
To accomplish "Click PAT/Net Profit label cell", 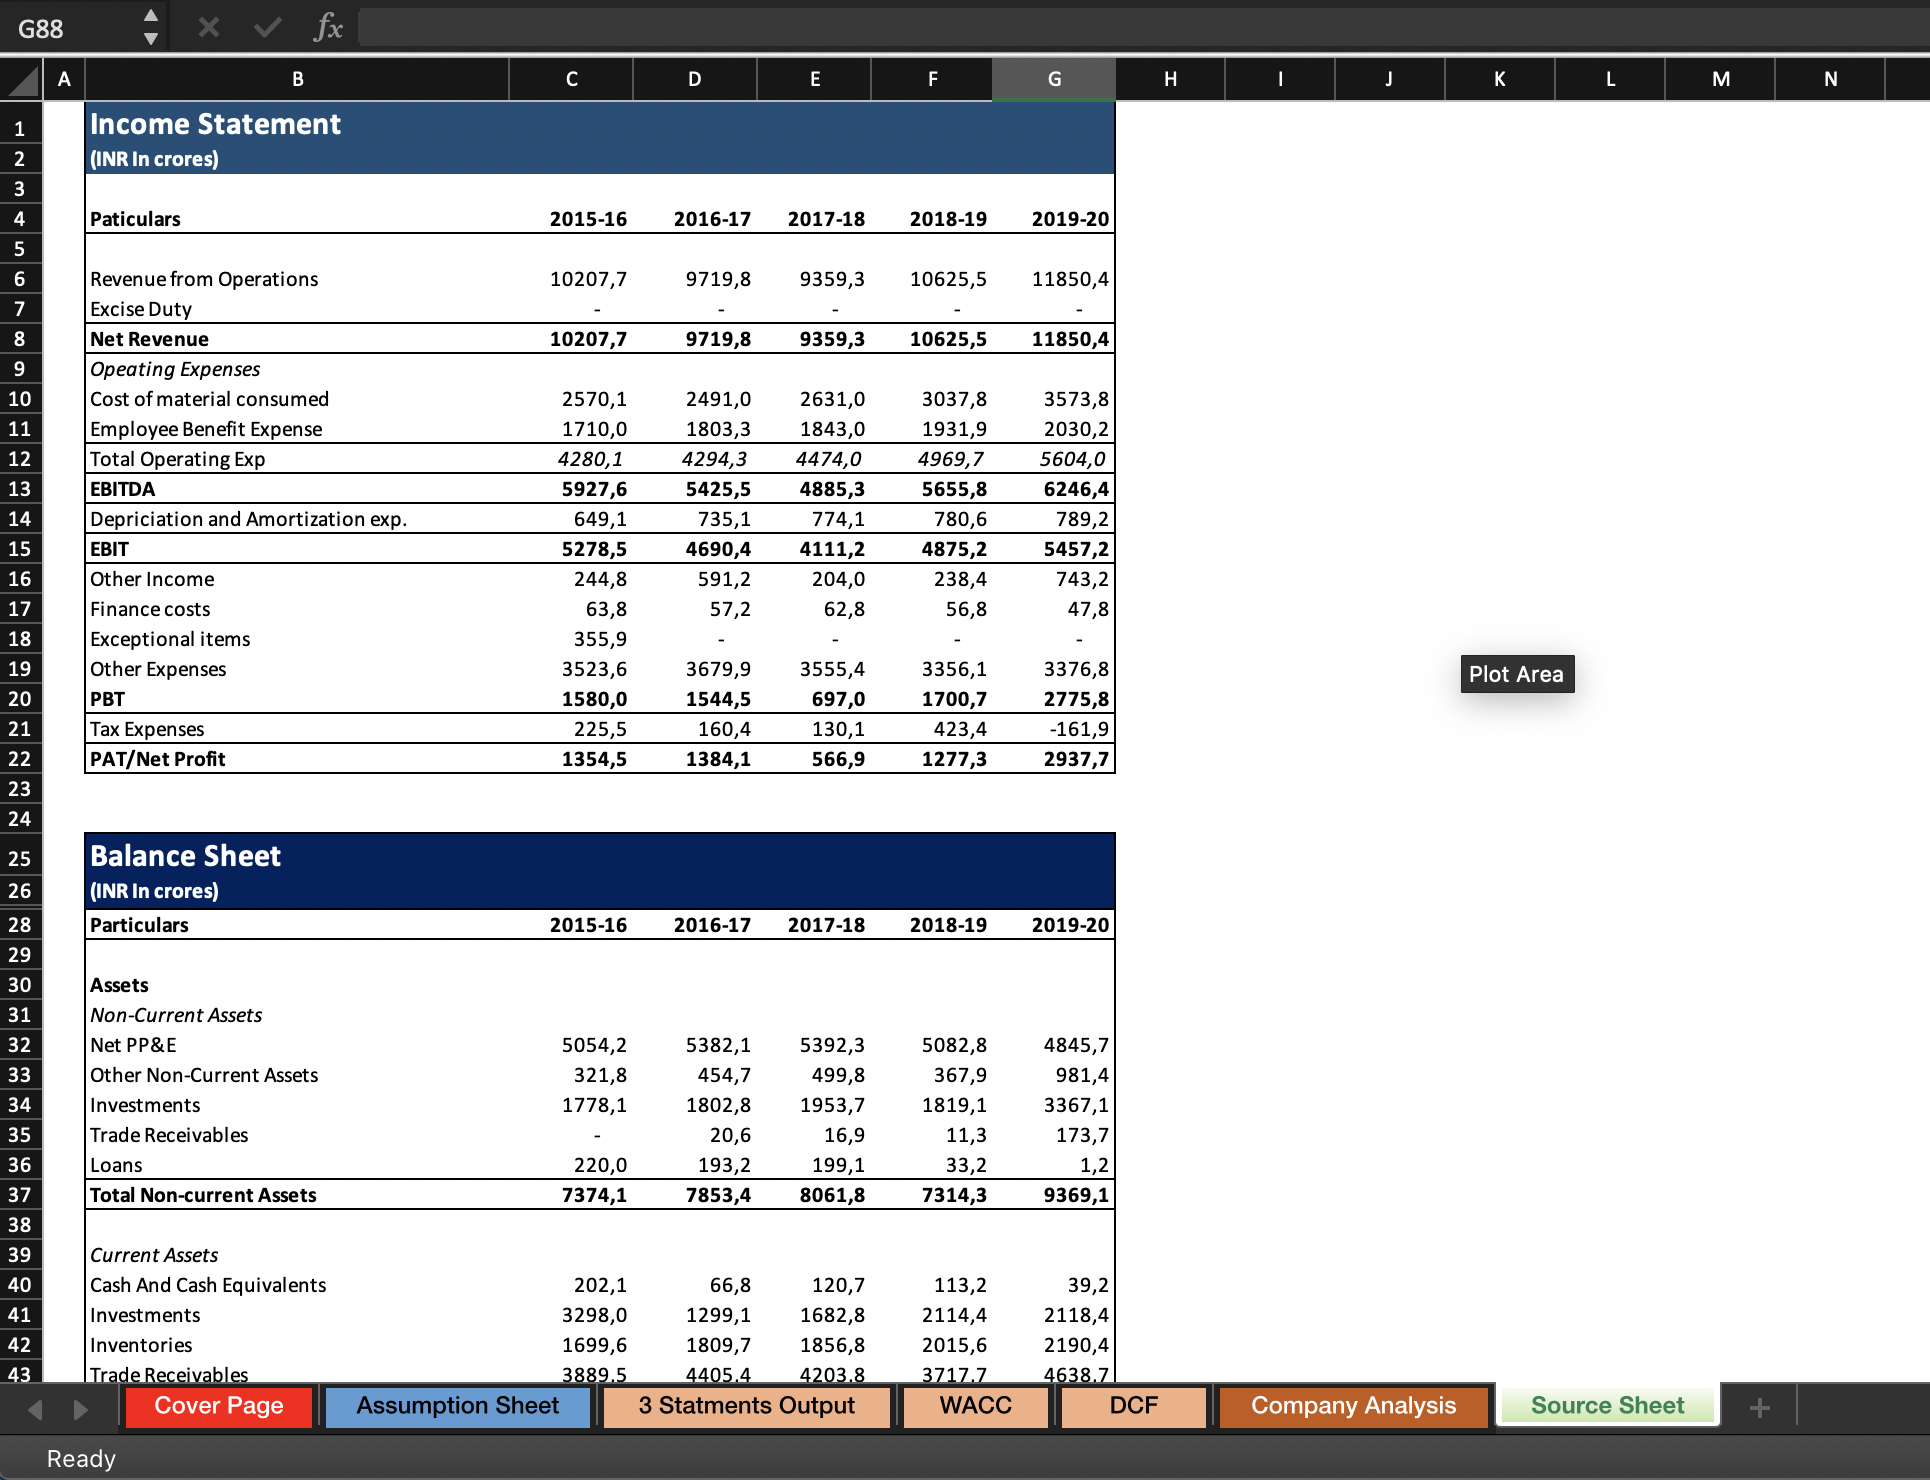I will pyautogui.click(x=157, y=759).
